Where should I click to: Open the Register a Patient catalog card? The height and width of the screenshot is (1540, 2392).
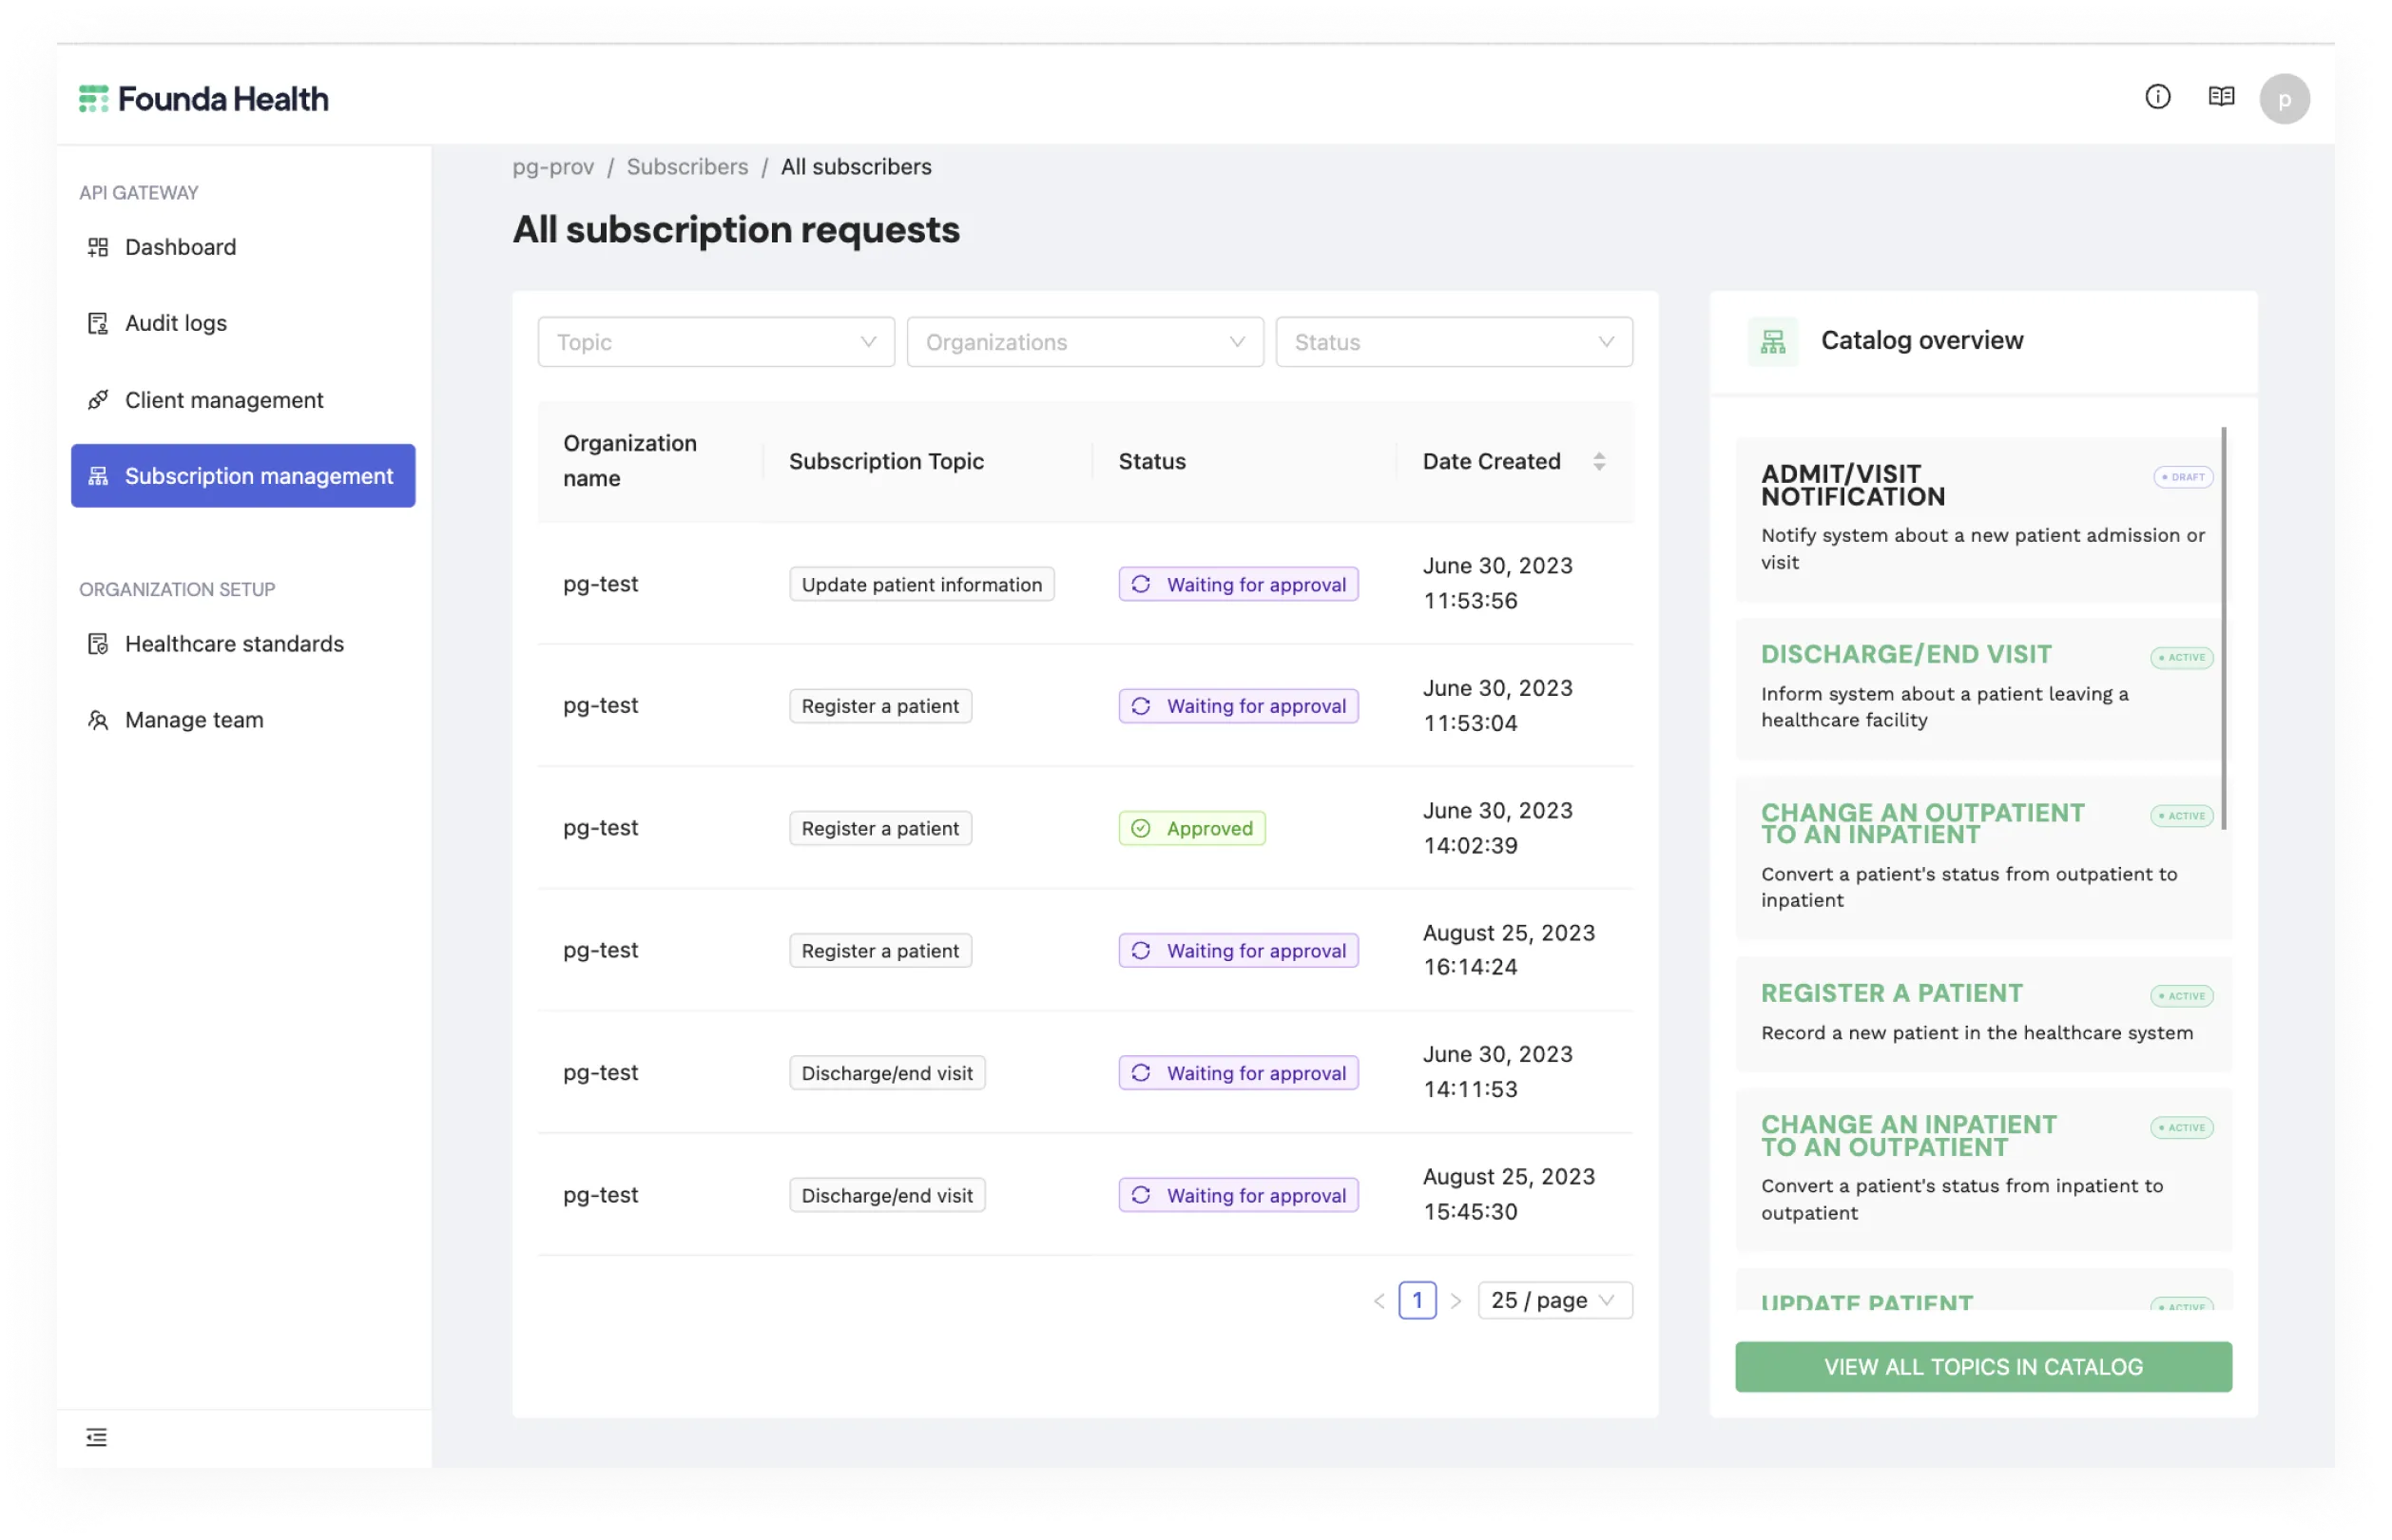[1983, 1014]
